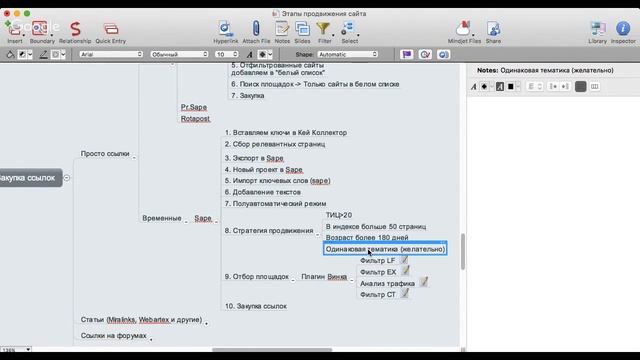Select topic 6. Добавление текстов
This screenshot has height=360, width=640.
[x=263, y=192]
